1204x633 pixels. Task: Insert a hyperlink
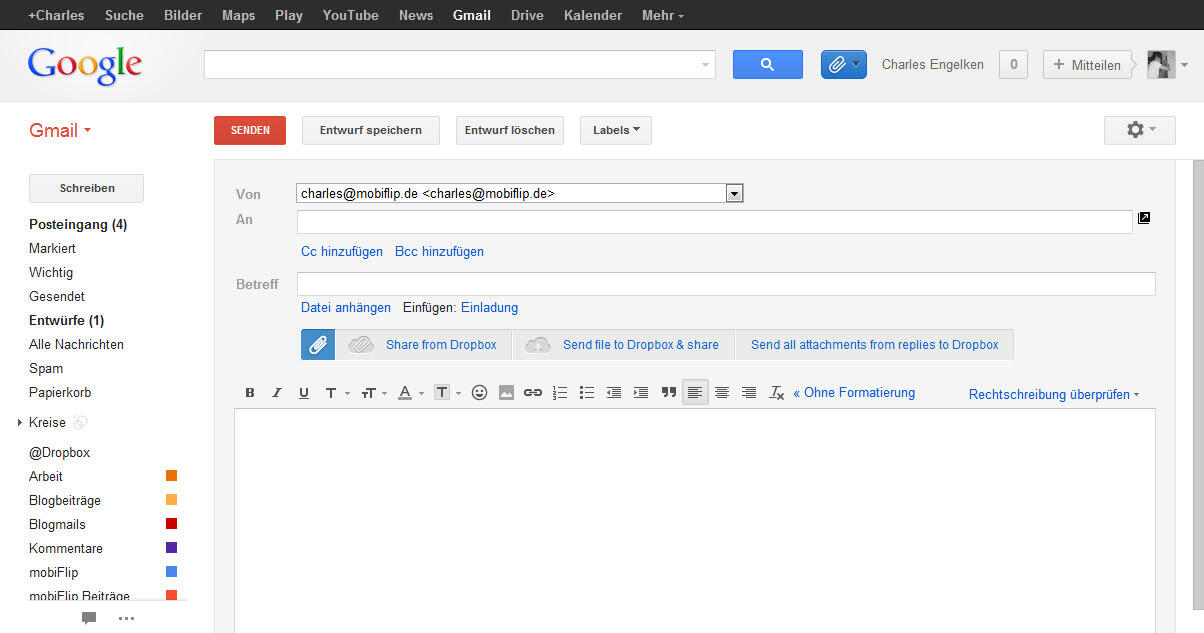[x=533, y=393]
